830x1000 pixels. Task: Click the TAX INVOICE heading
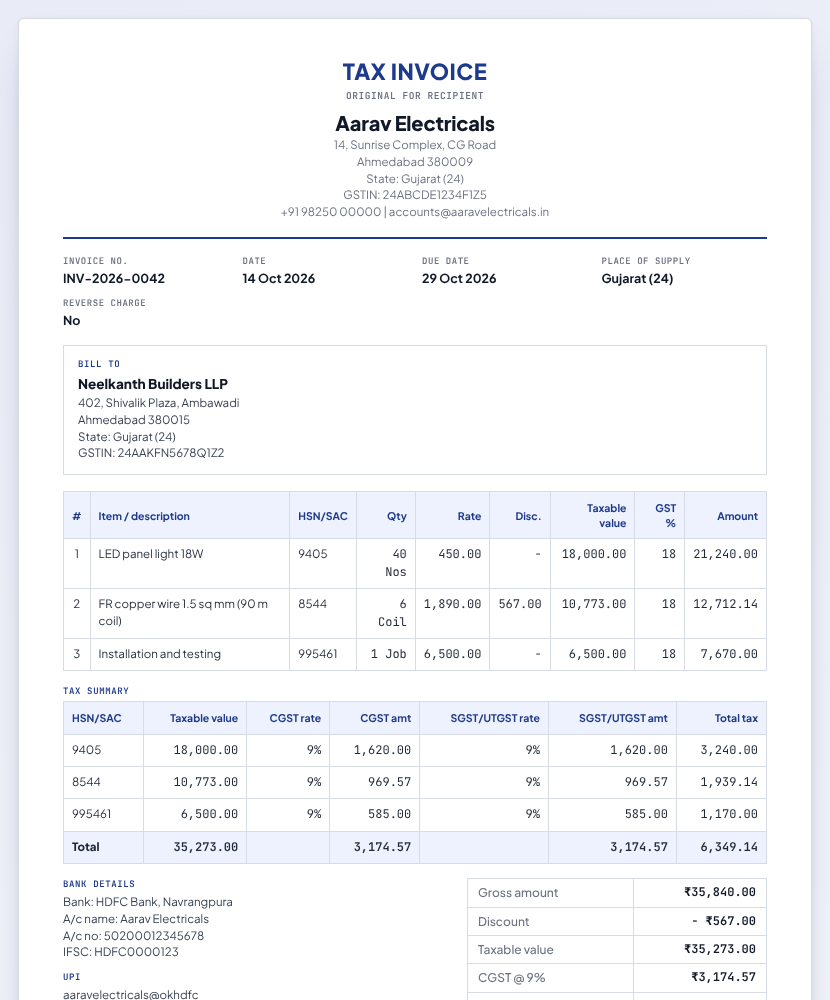coord(415,72)
